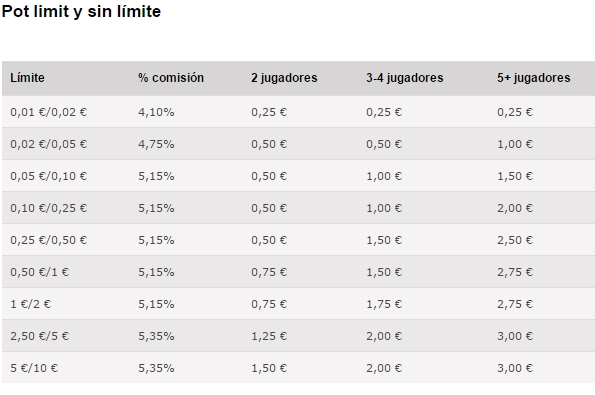Select the 0,50 €/1 € limit cell

tap(39, 272)
